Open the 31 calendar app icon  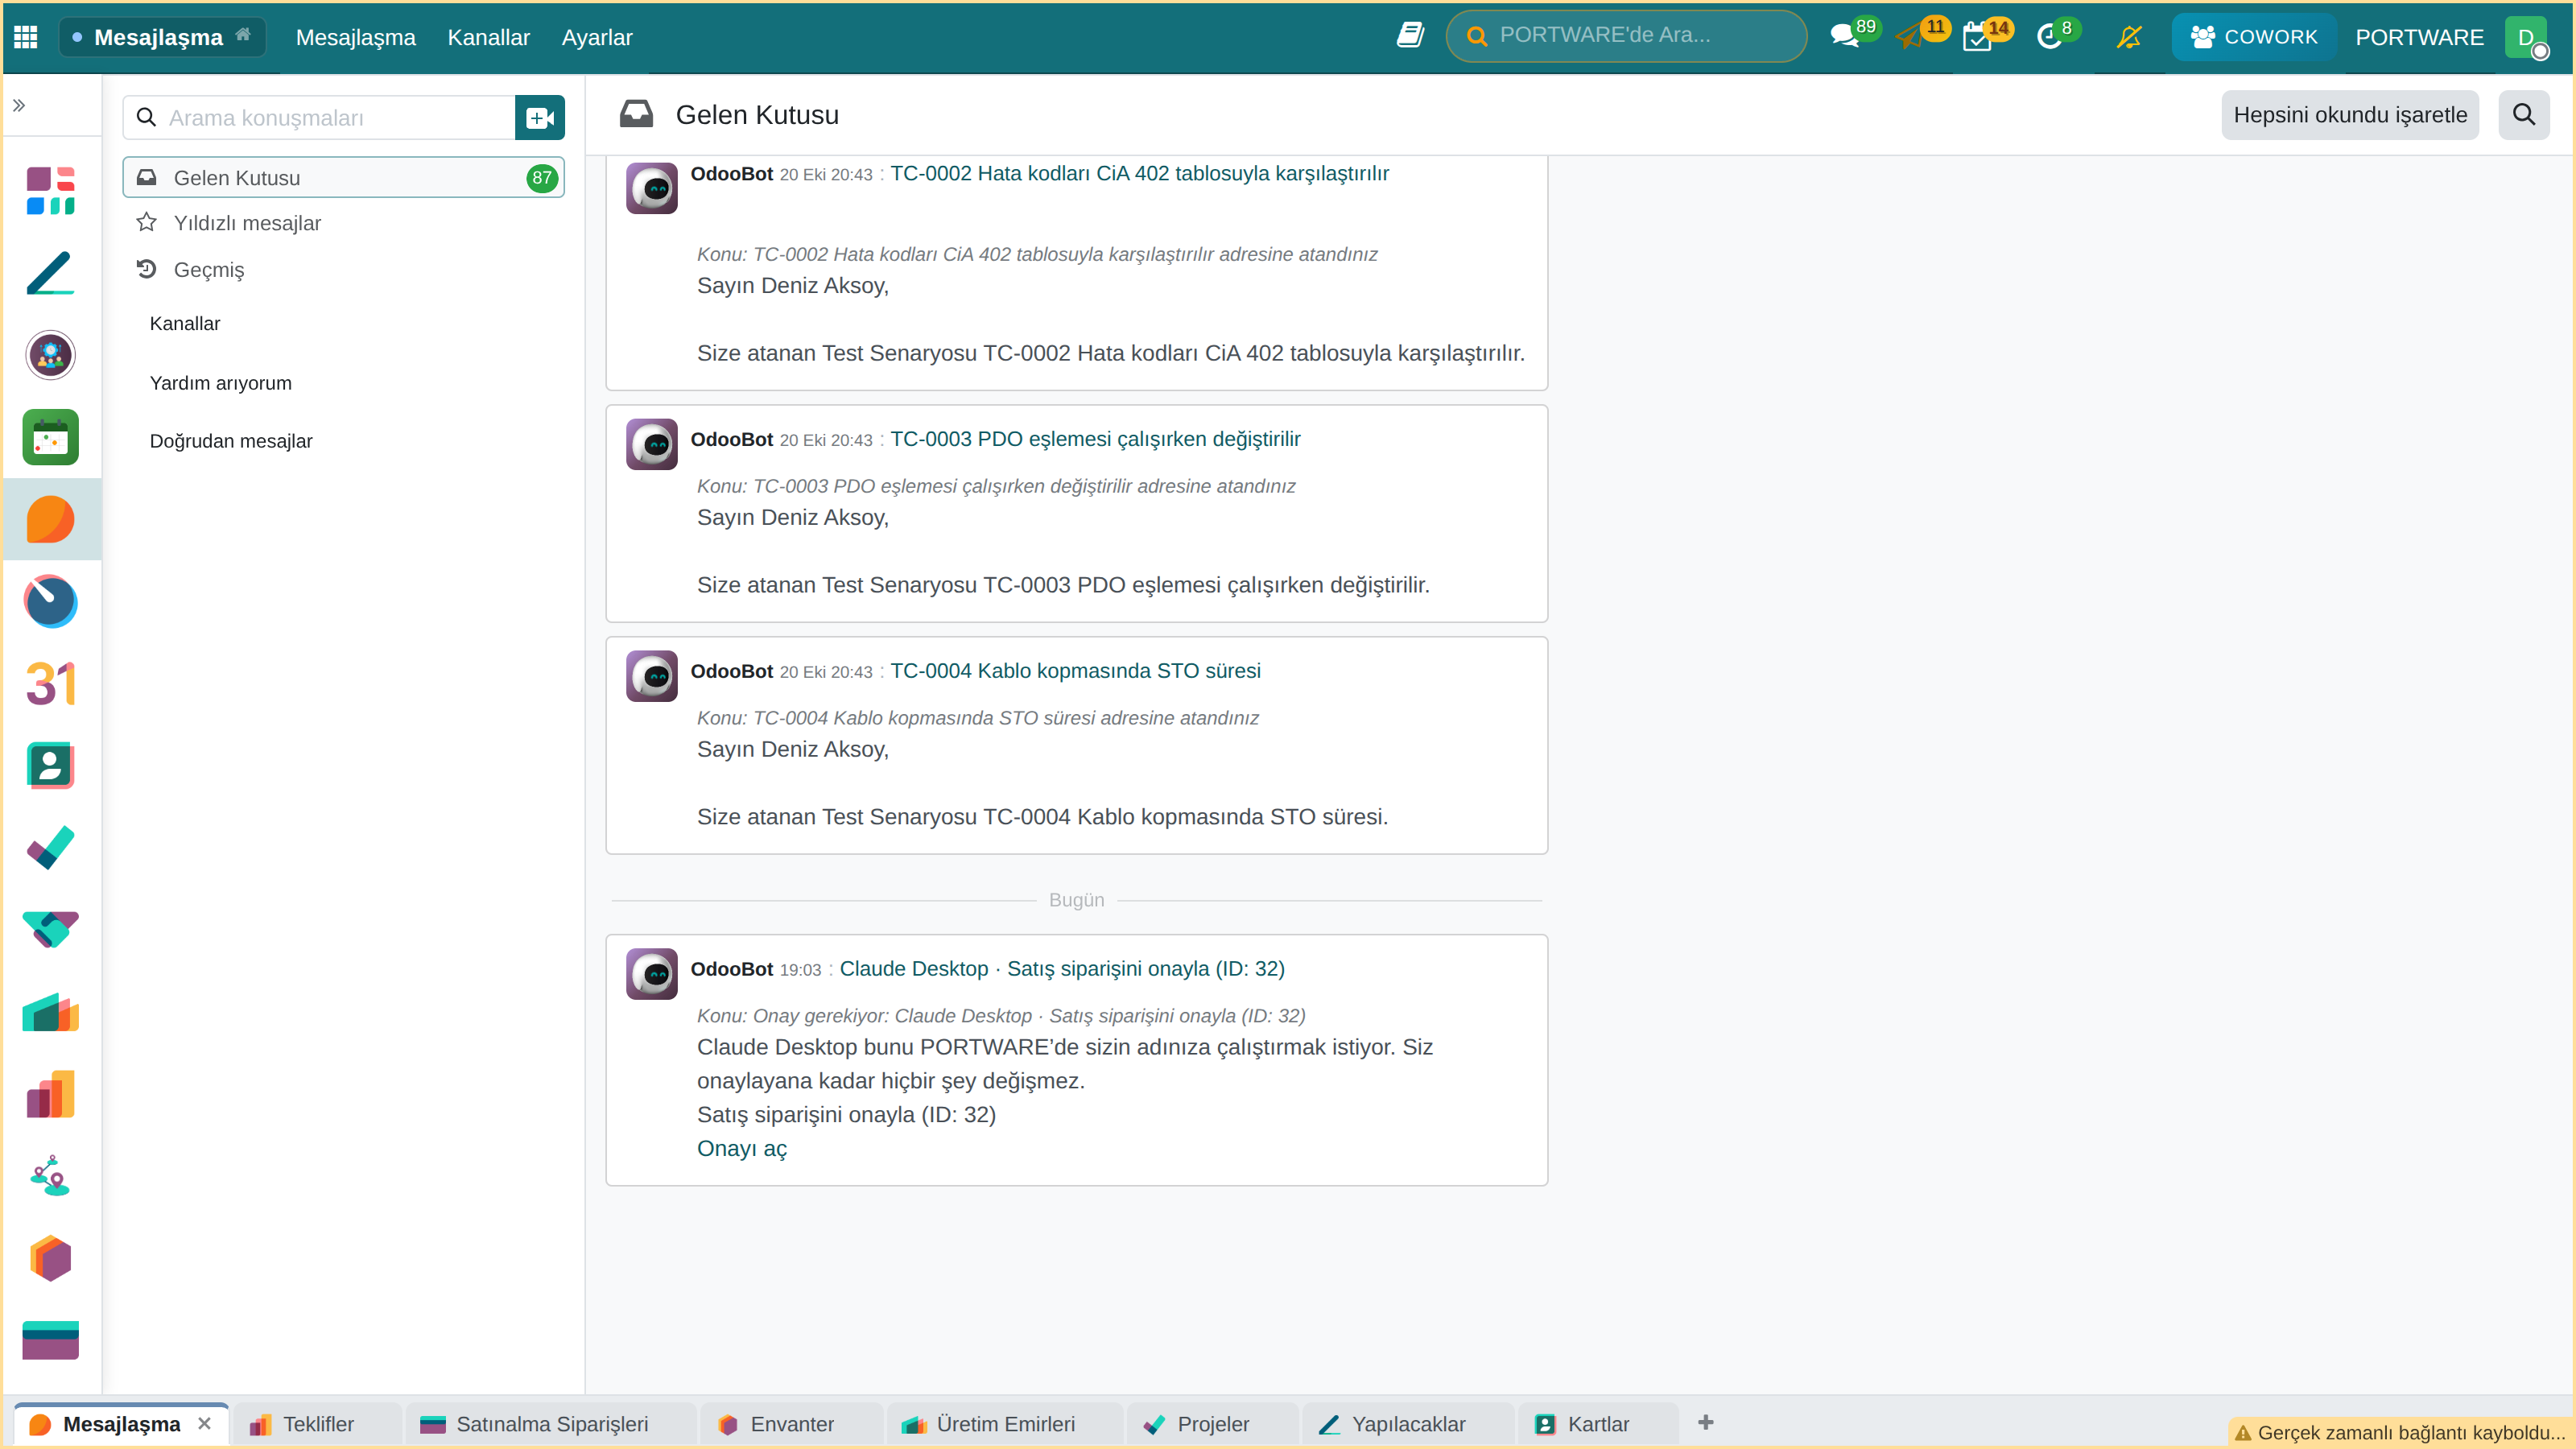51,684
